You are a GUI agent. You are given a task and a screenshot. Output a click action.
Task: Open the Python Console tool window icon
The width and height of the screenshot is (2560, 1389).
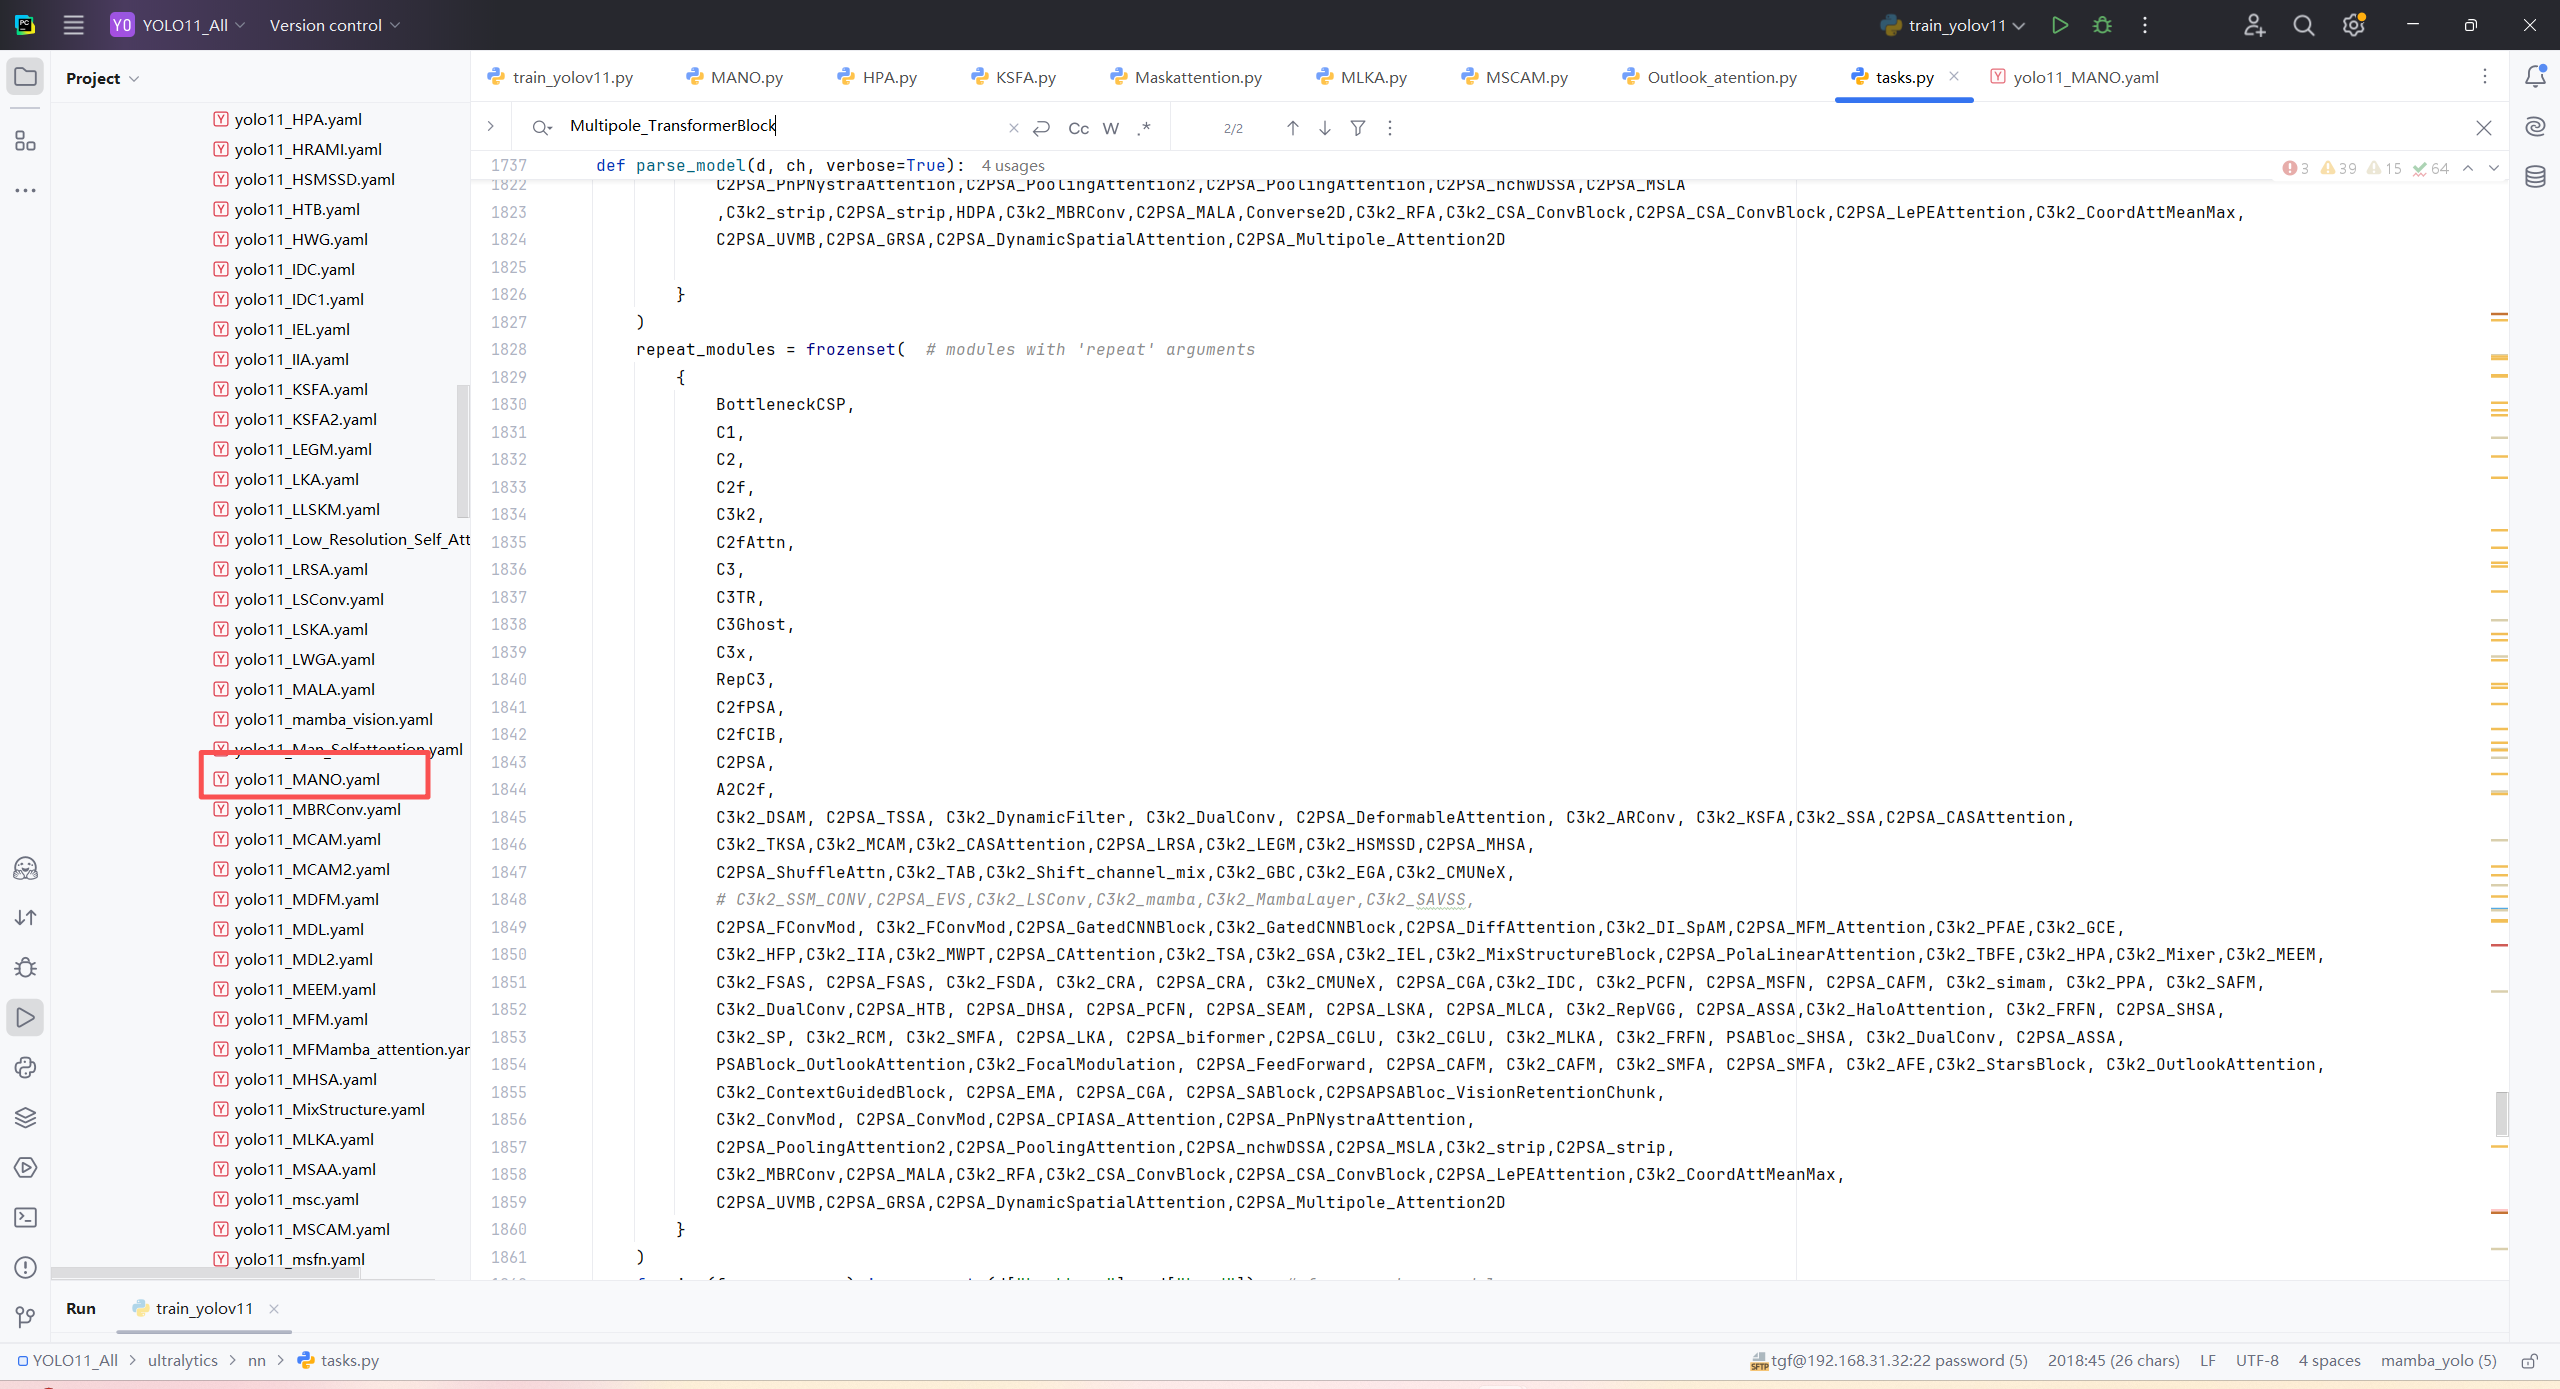(x=25, y=1067)
